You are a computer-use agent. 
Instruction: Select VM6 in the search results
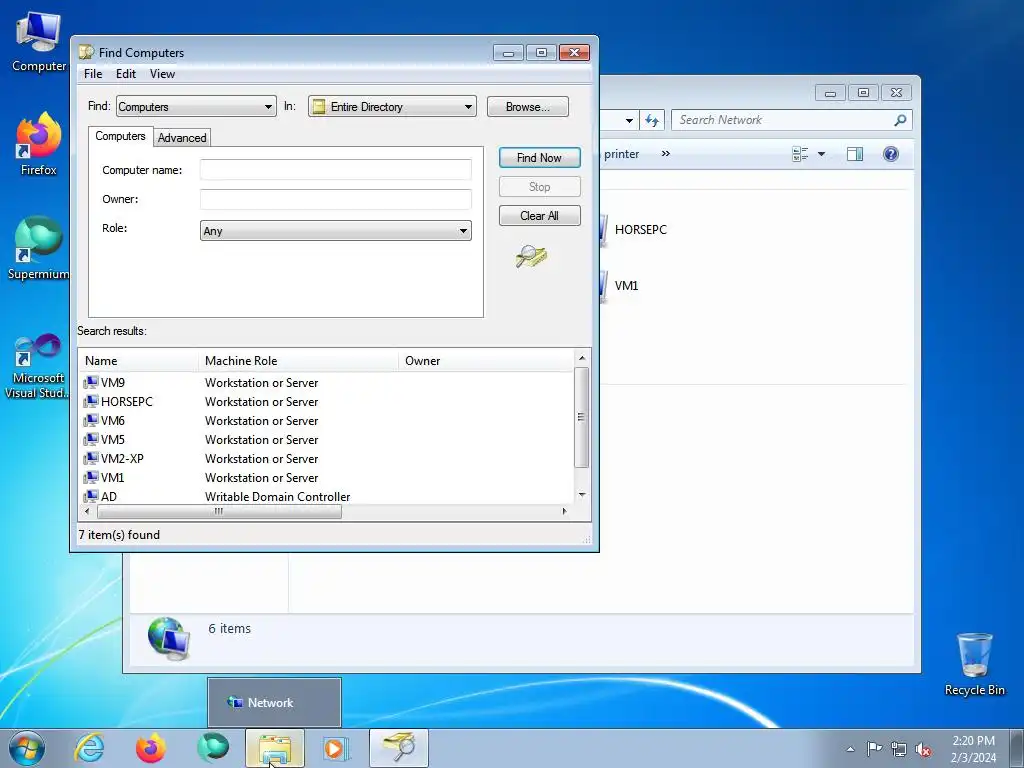pos(113,421)
